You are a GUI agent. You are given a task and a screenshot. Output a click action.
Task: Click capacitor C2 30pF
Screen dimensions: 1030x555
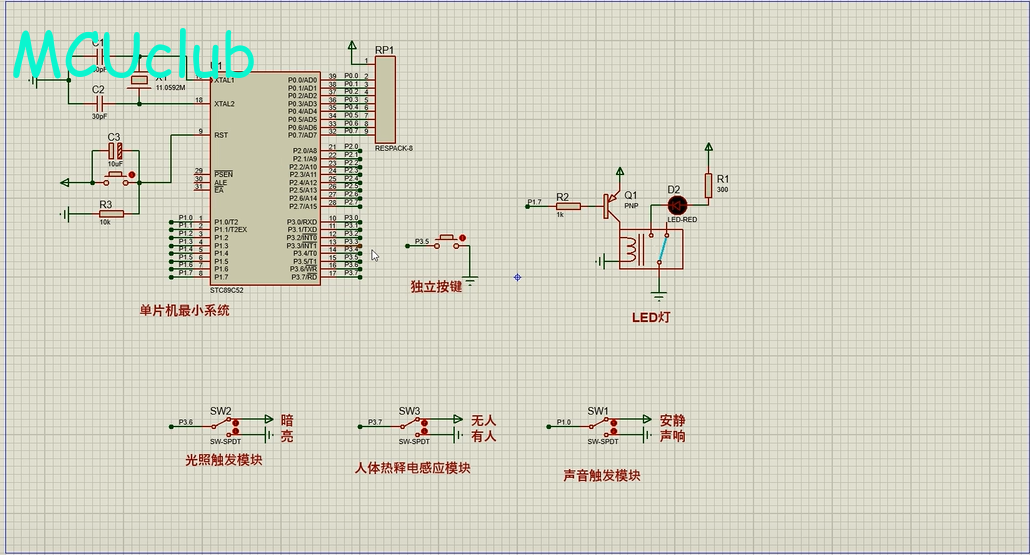click(98, 103)
